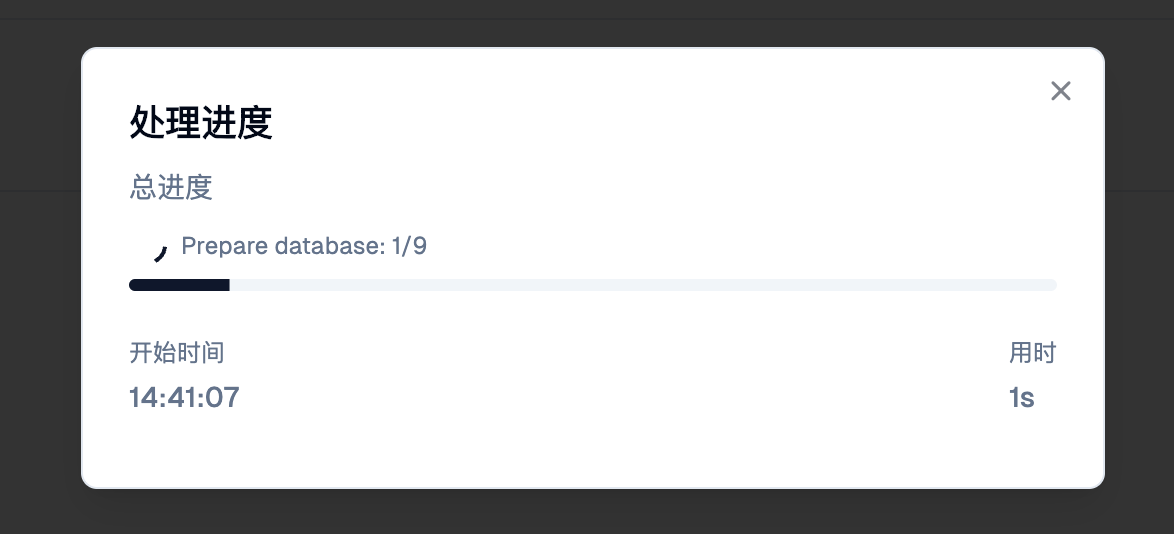Click the loading spinner icon
1174x534 pixels.
point(159,253)
